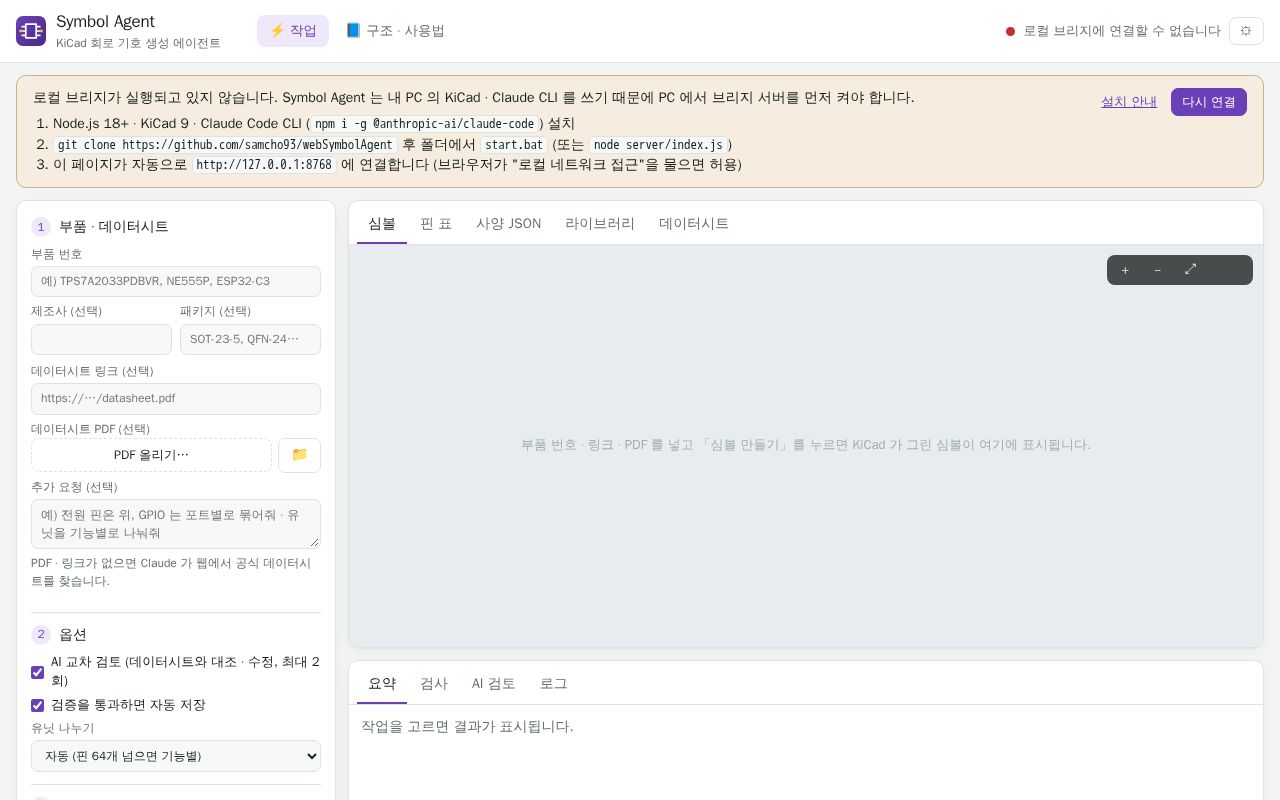
Task: Click the red bridge connection status dot
Action: [1010, 31]
